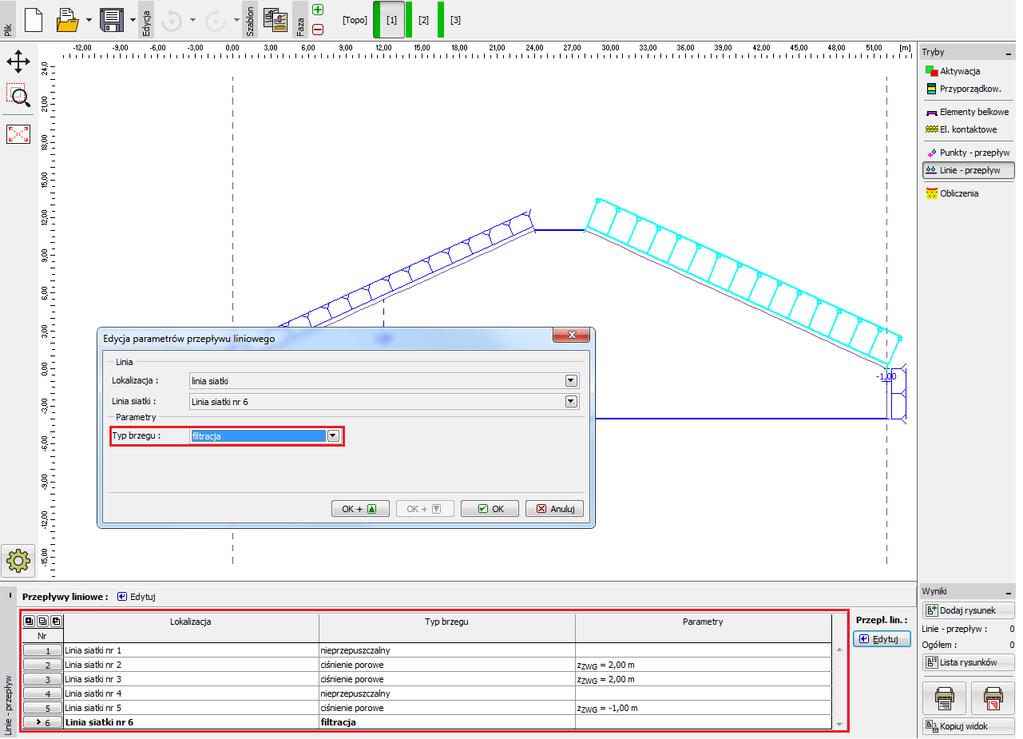Click the 'Linia siatki nr 3' cell

(x=191, y=679)
